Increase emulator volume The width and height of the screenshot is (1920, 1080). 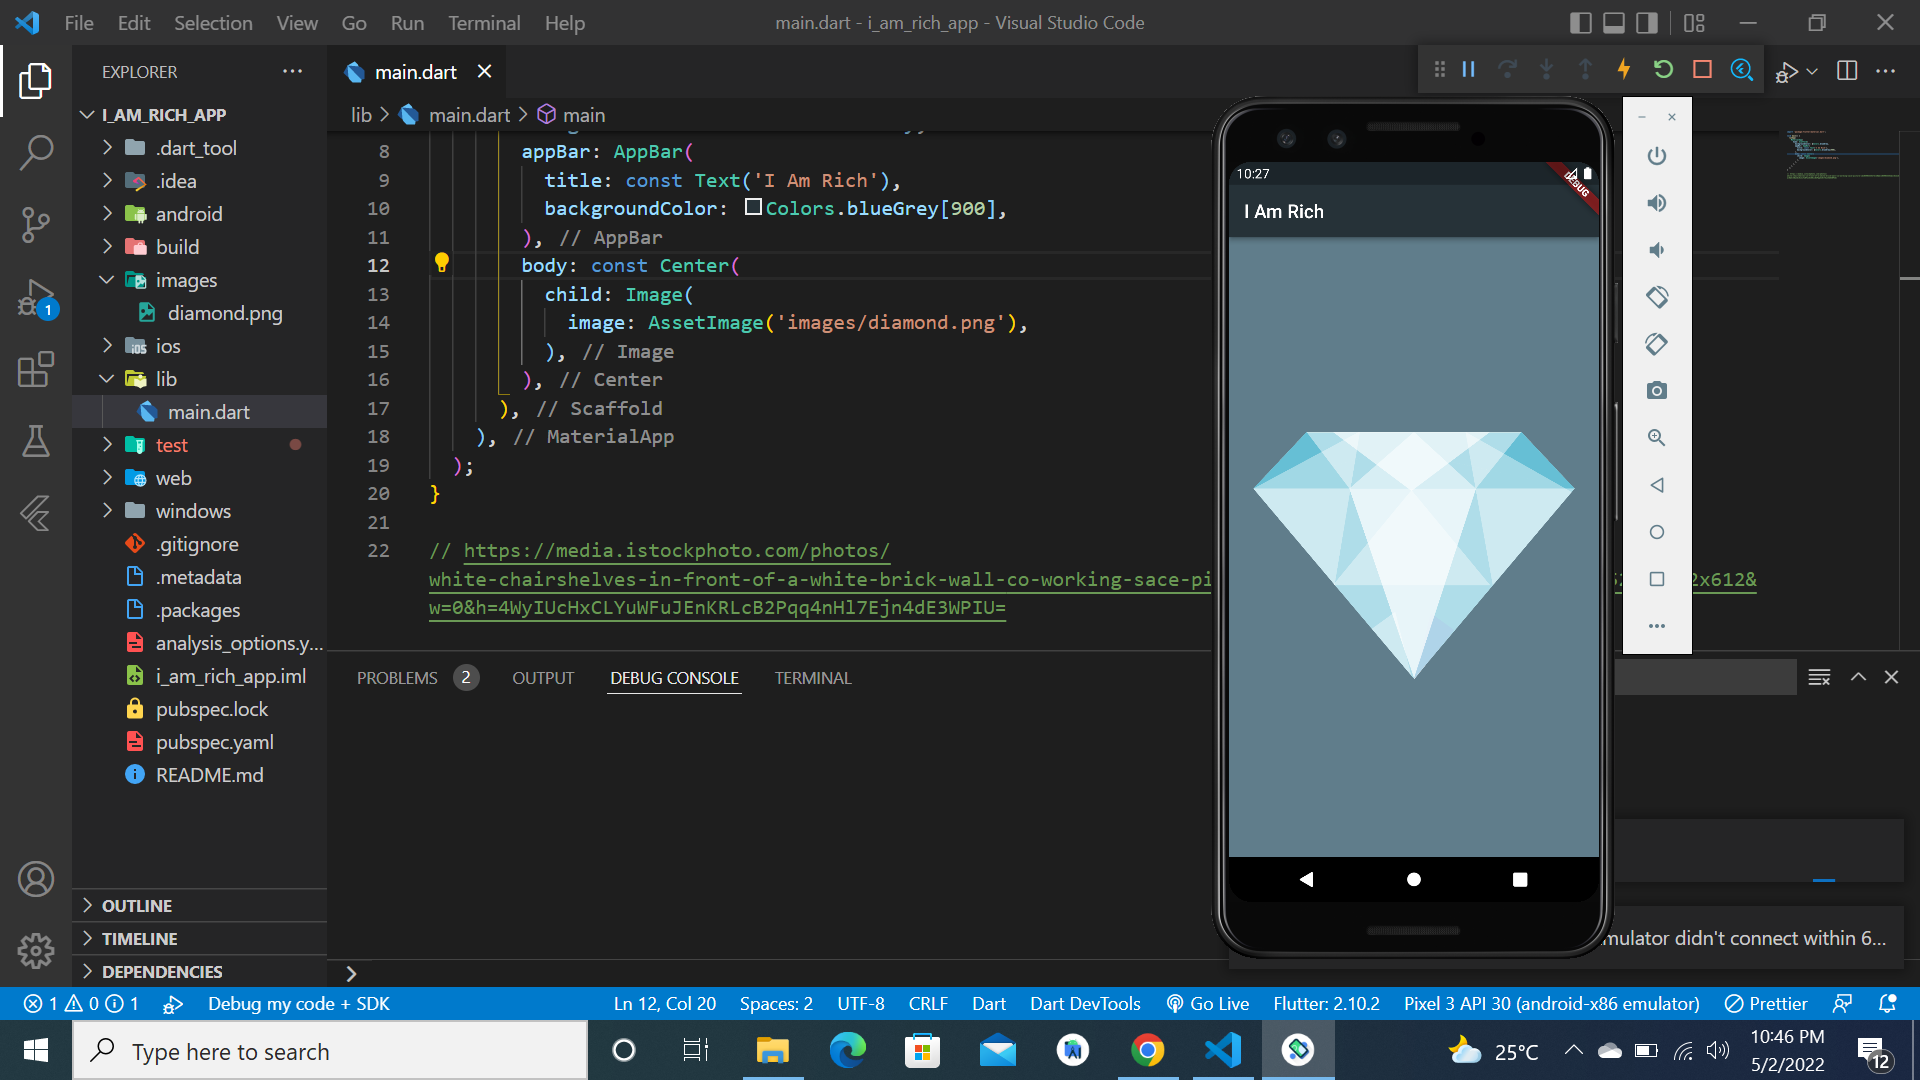[1657, 202]
